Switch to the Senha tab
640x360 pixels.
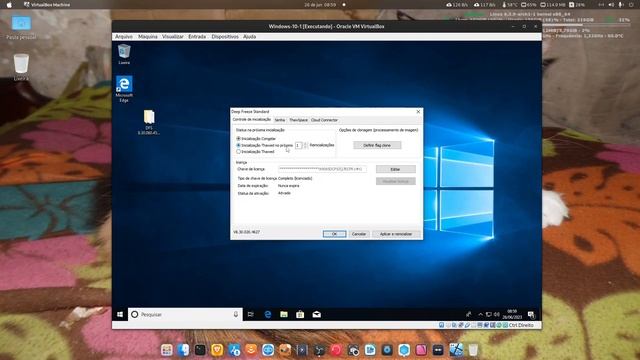point(280,120)
